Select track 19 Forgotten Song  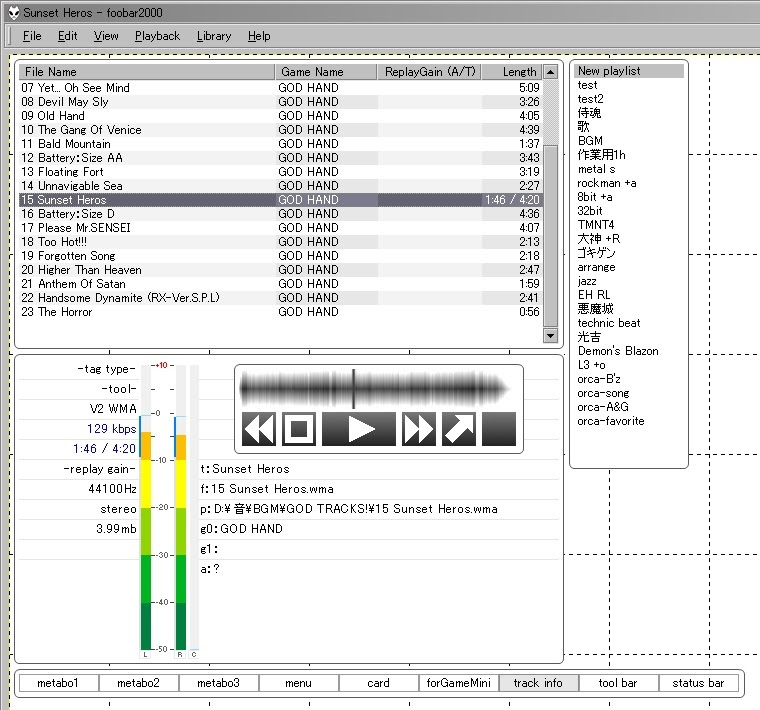[280, 256]
